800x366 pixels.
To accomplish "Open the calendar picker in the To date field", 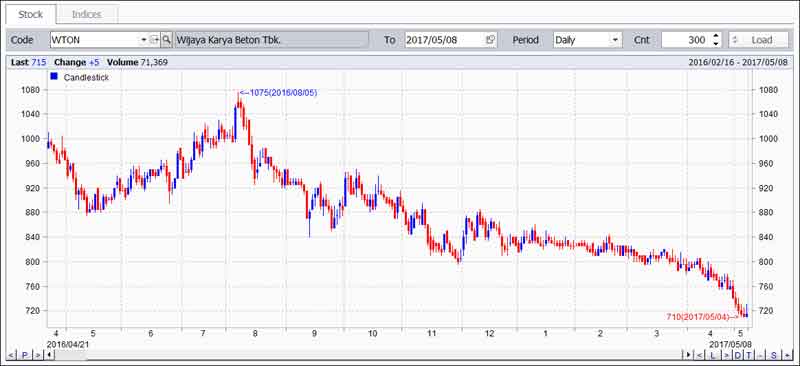I will (490, 39).
